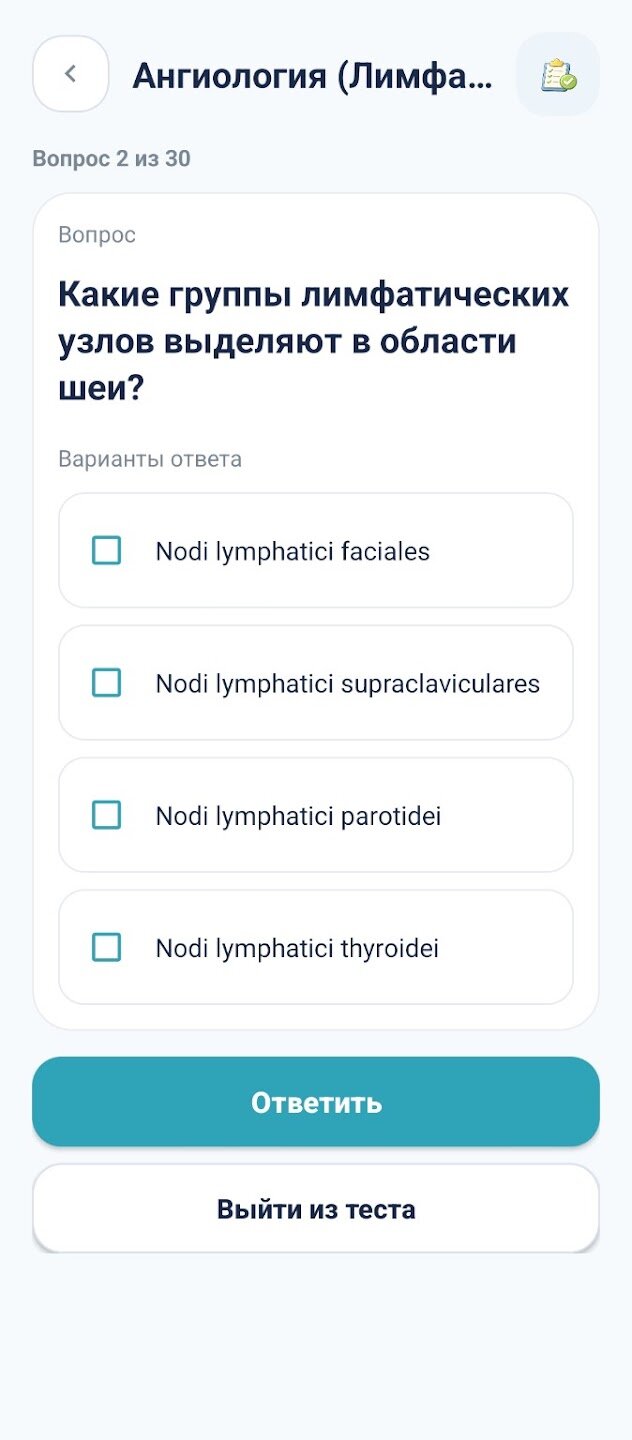Select the Nodi lymphatici faciales answer text
632x1440 pixels.
point(292,551)
